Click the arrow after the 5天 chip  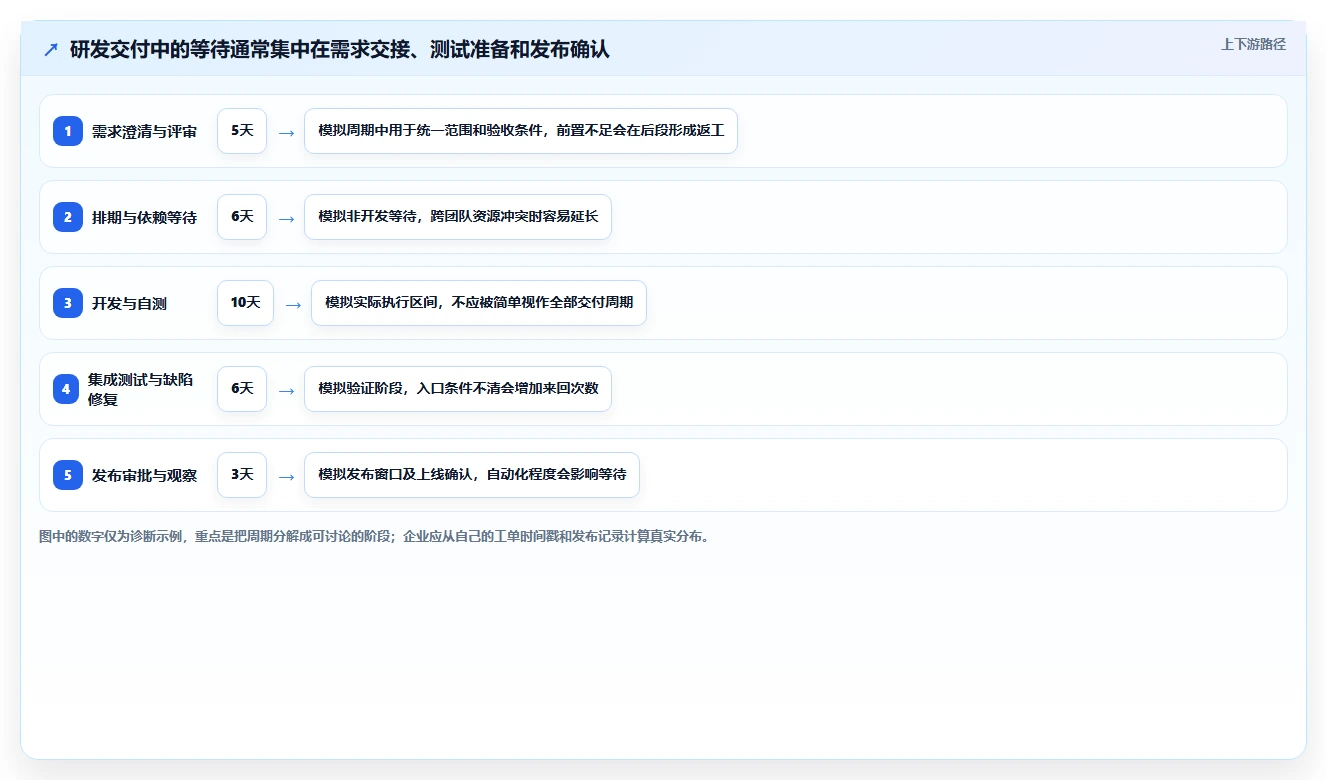click(286, 132)
